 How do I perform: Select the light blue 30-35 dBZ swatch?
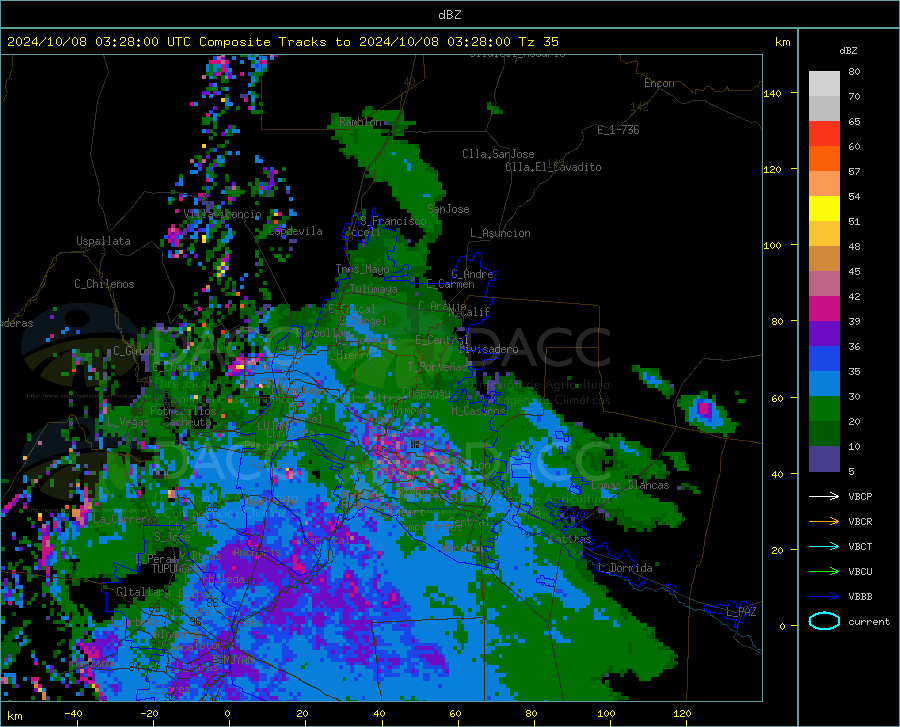pos(824,383)
